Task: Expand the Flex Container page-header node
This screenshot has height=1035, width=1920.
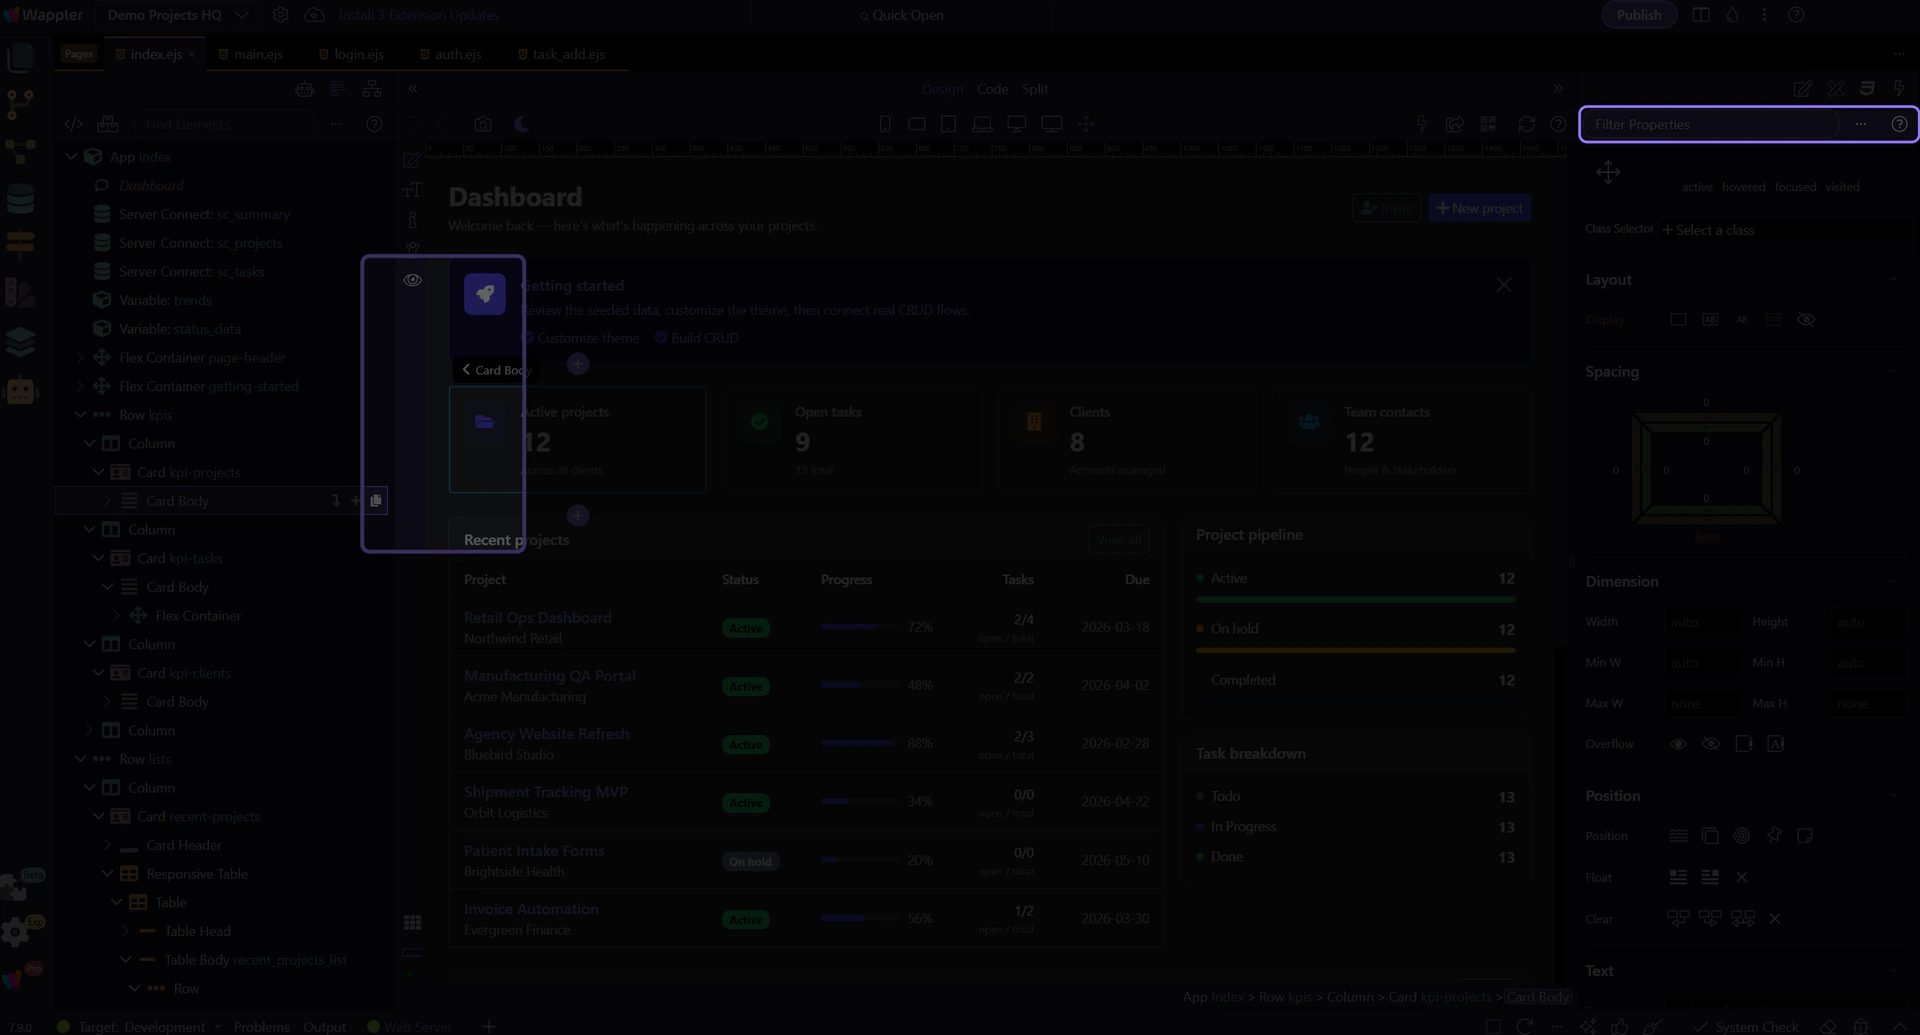Action: pyautogui.click(x=81, y=358)
